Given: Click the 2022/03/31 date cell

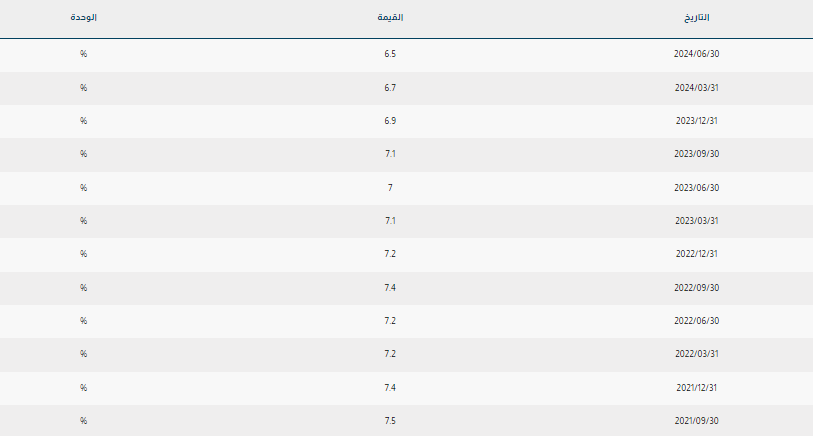Looking at the screenshot, I should click(697, 354).
